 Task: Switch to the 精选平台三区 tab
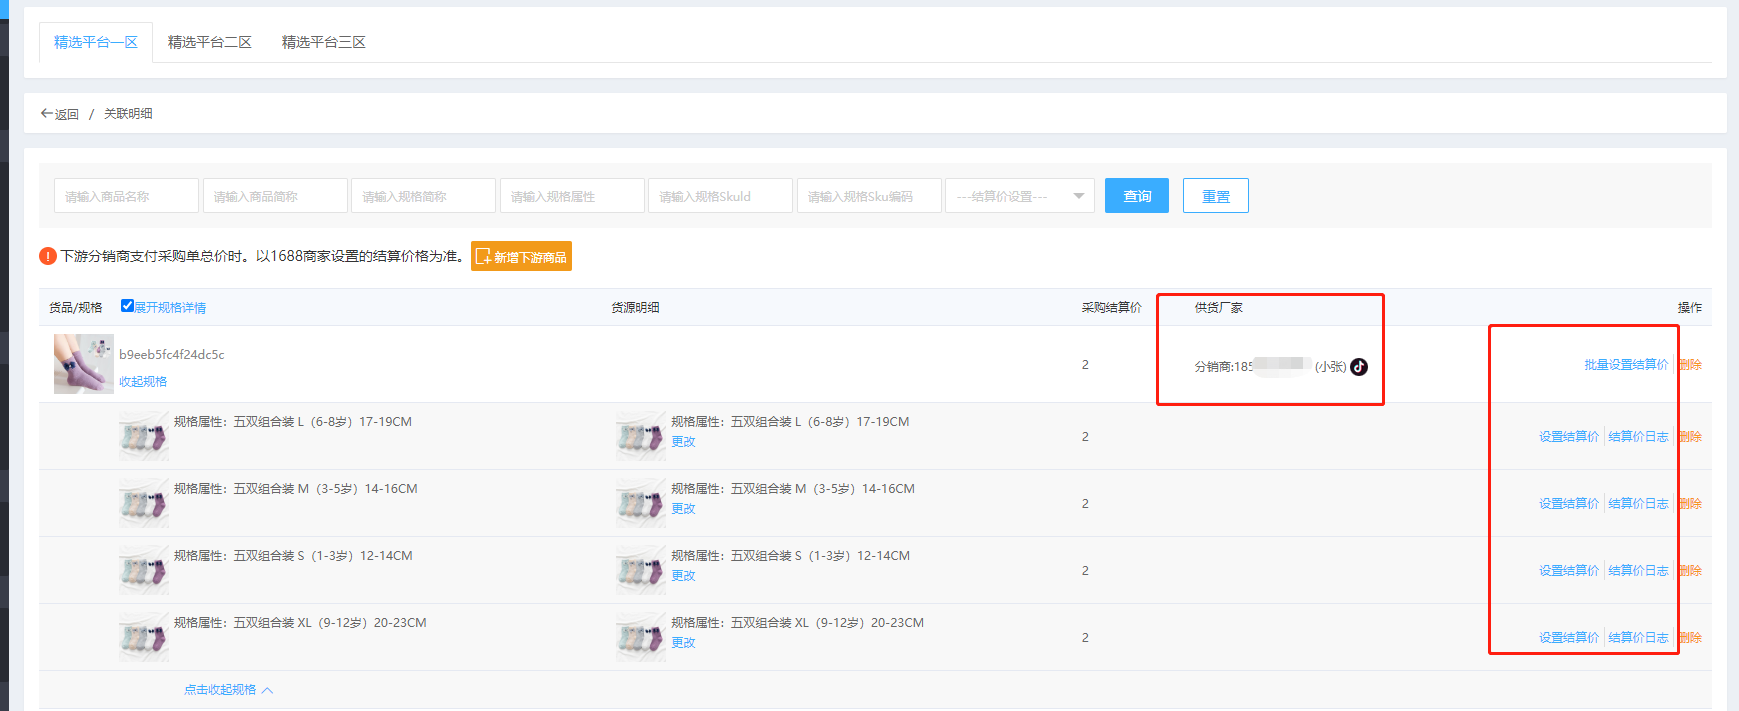point(324,42)
